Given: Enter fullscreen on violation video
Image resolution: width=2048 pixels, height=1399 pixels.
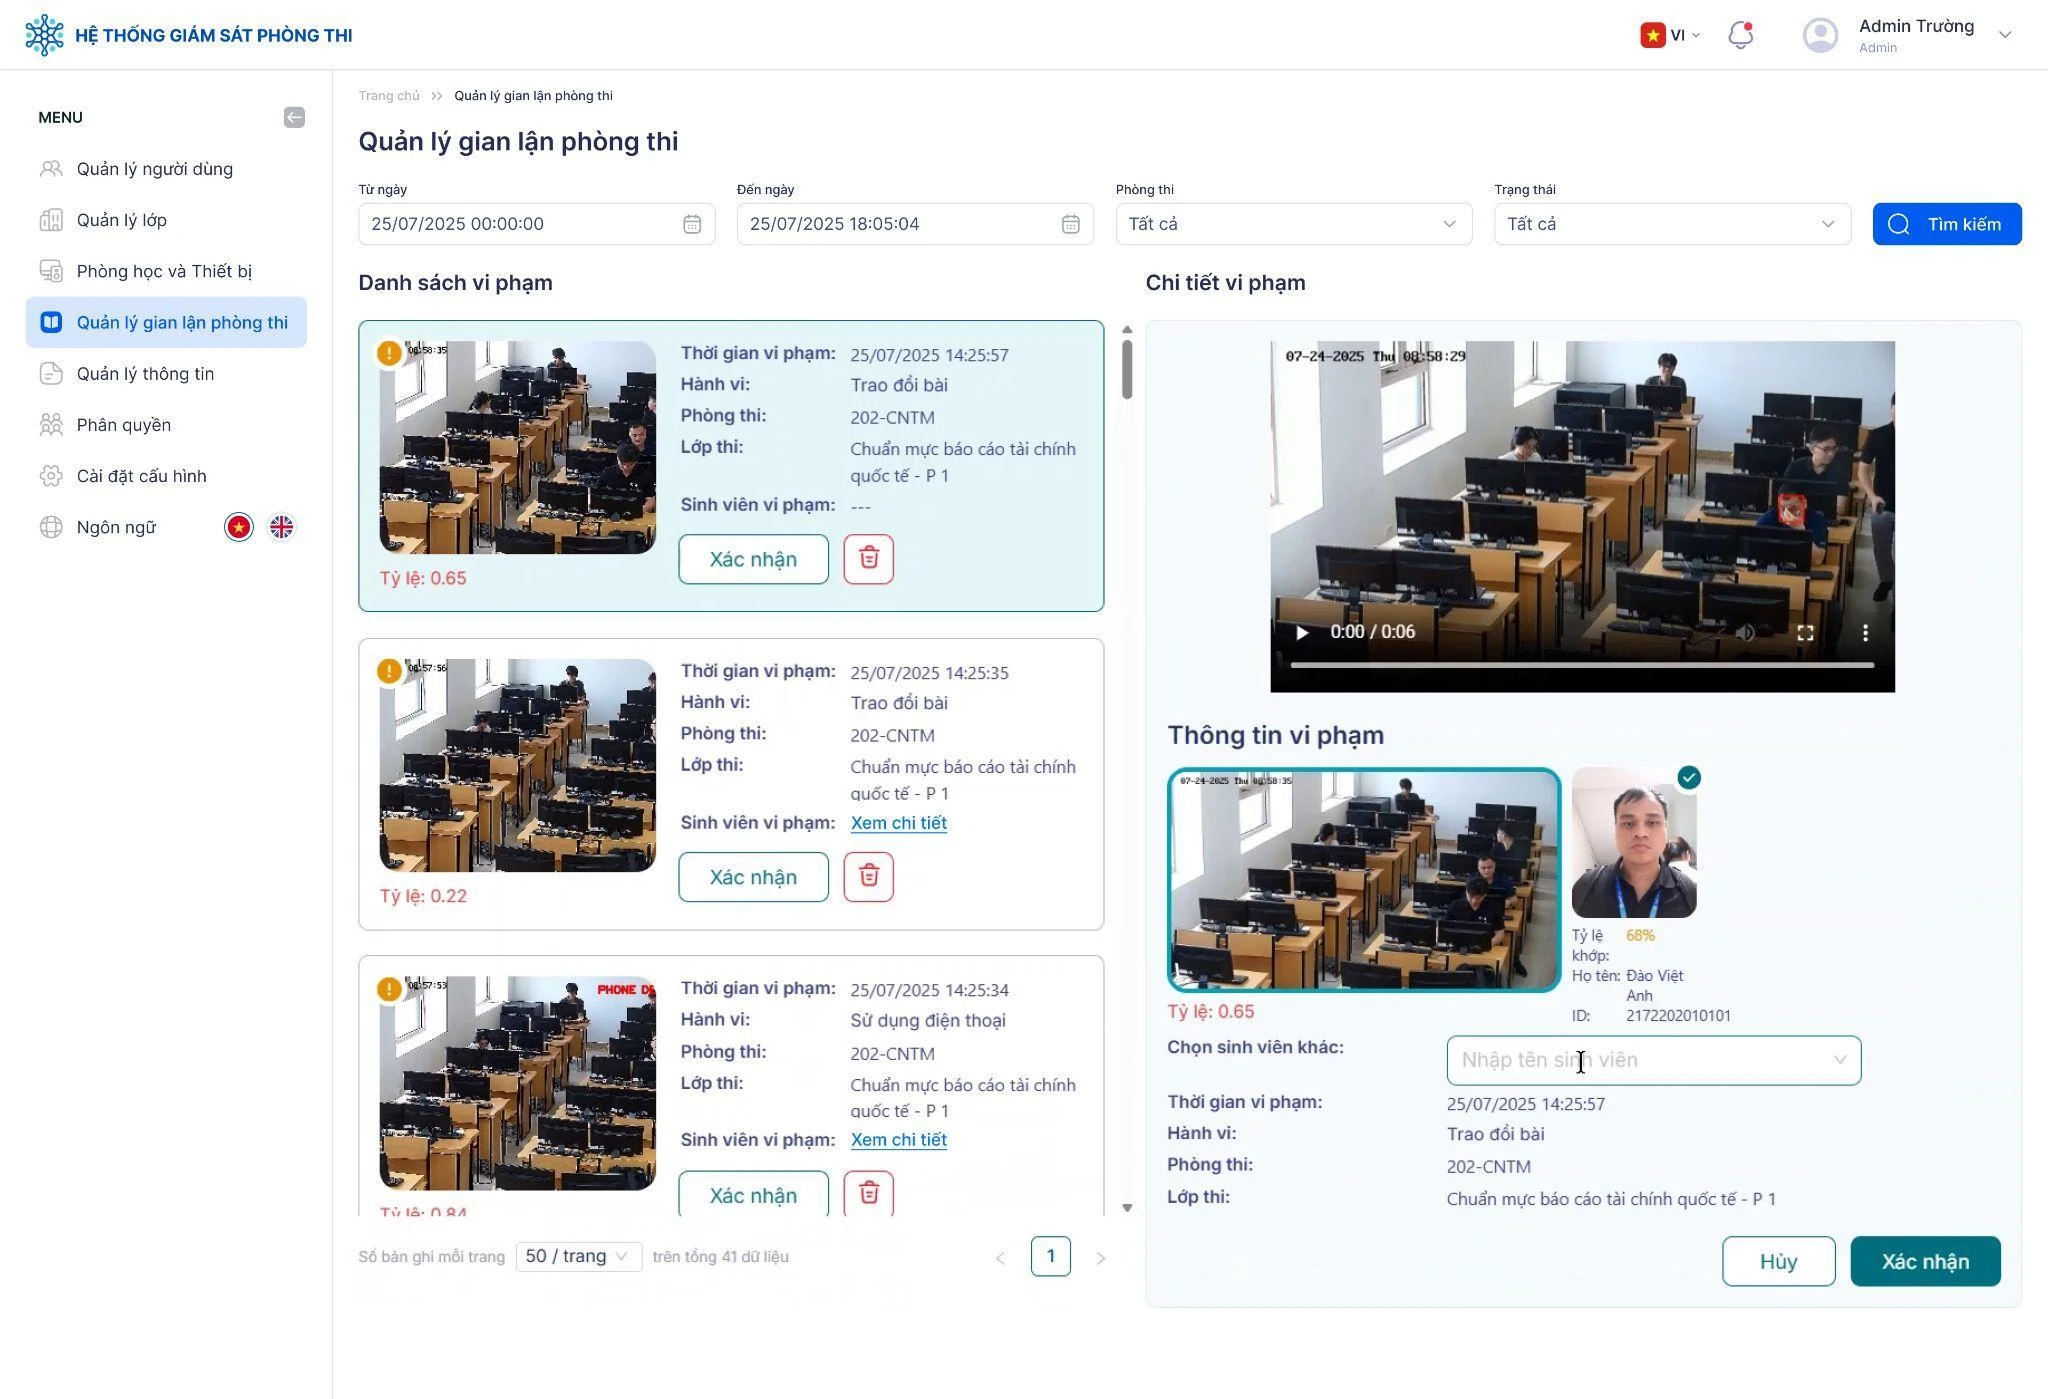Looking at the screenshot, I should point(1805,633).
